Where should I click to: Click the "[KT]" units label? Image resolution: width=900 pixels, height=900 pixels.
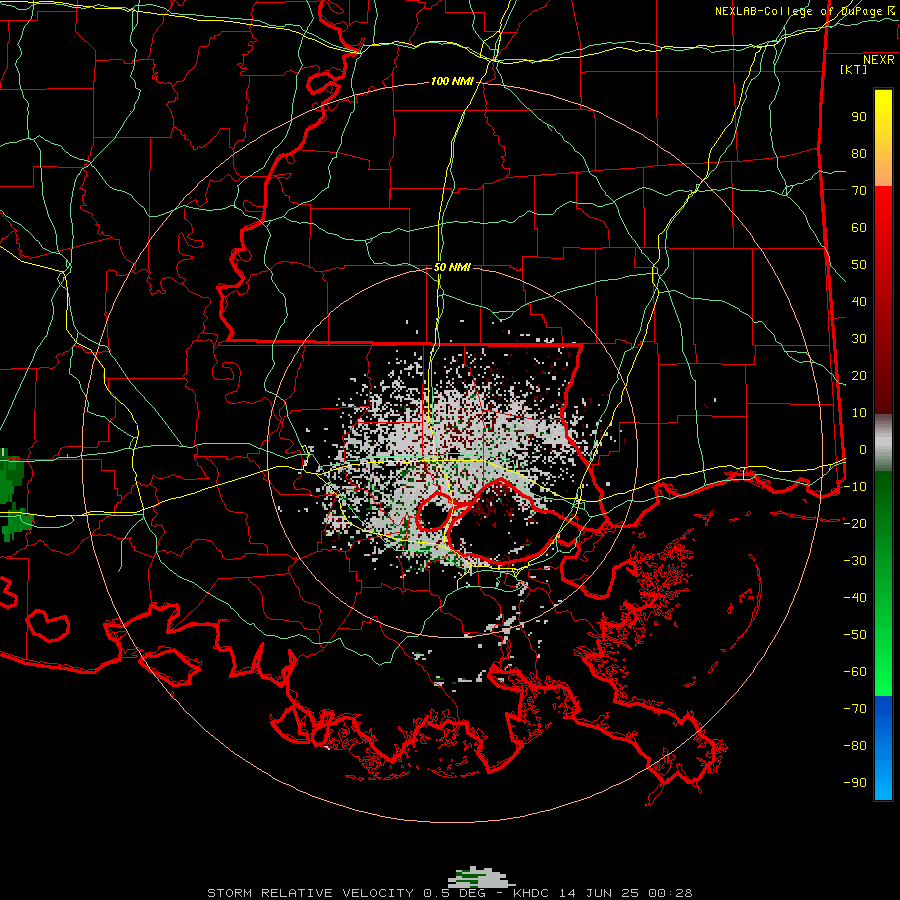(854, 69)
